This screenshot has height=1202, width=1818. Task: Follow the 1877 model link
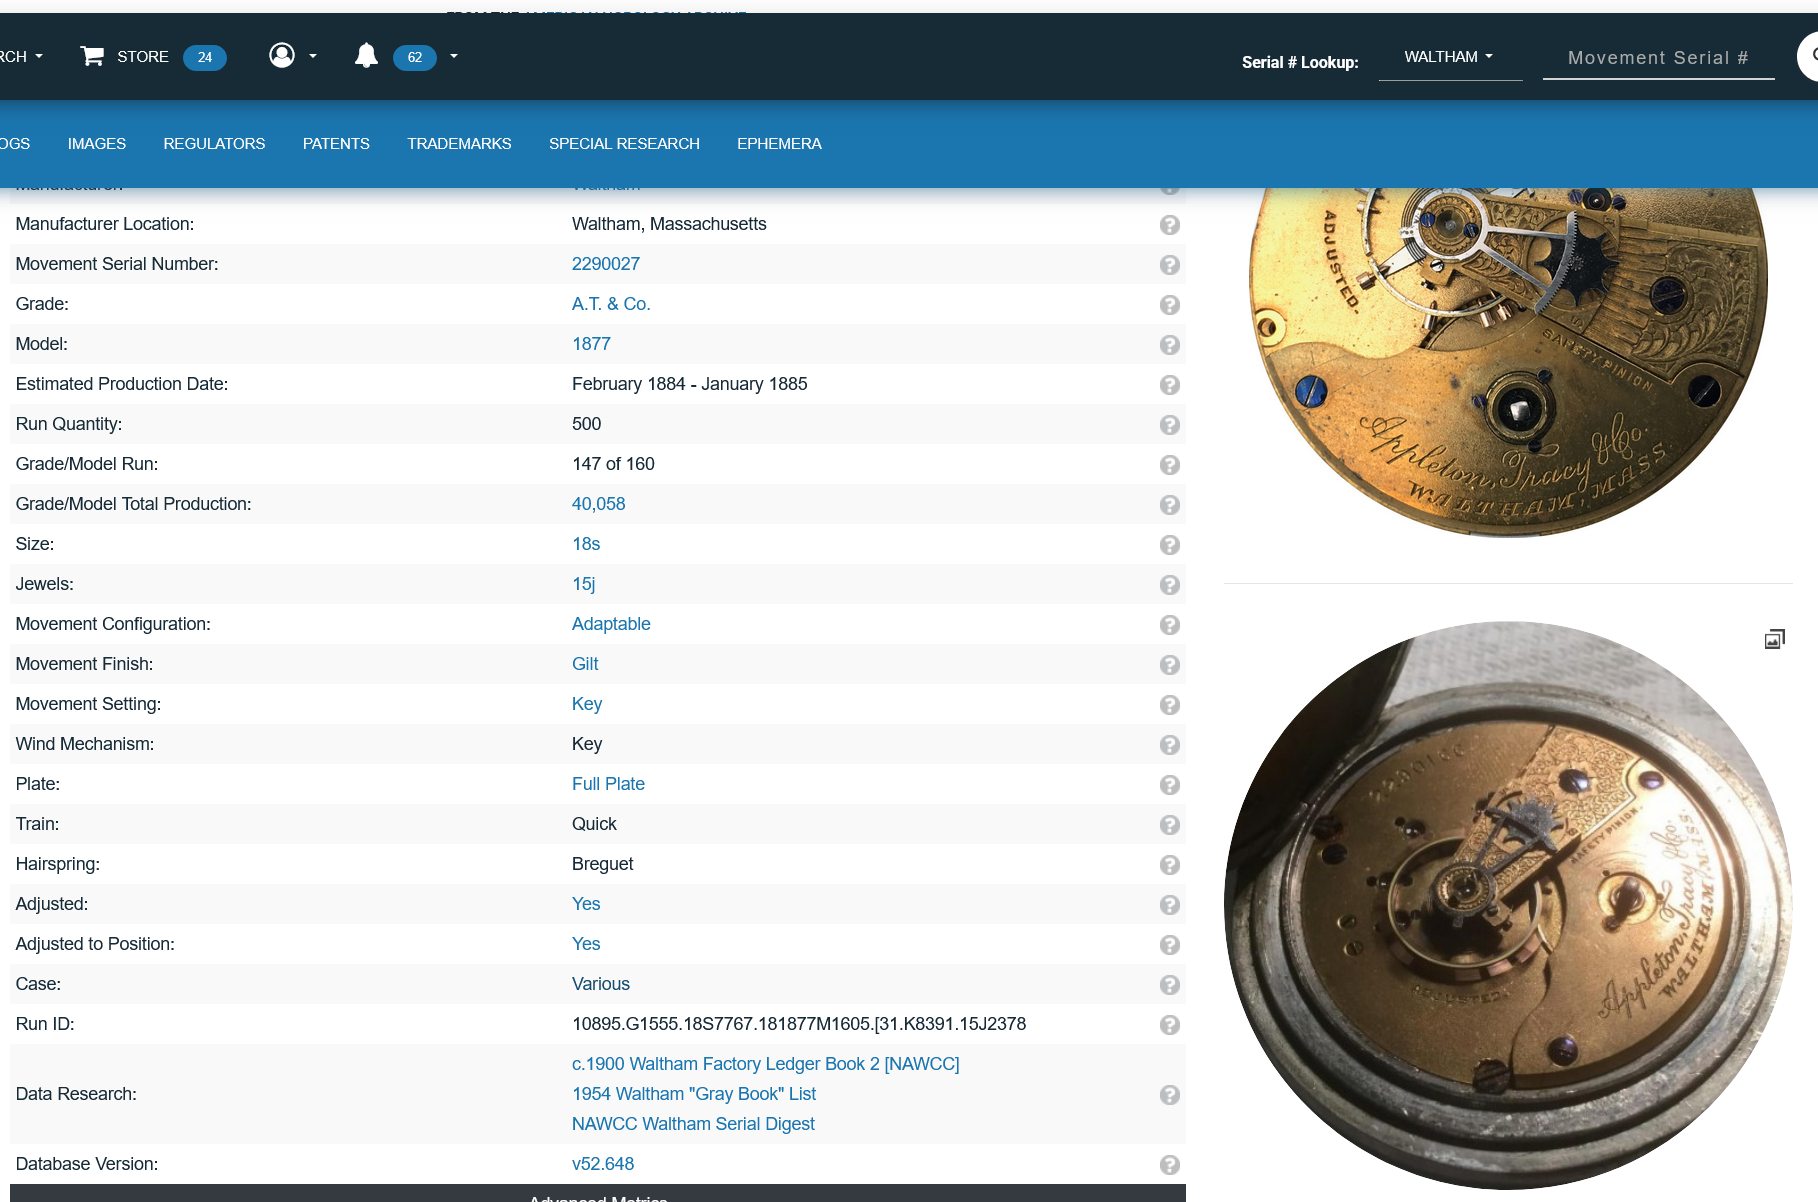pyautogui.click(x=591, y=344)
